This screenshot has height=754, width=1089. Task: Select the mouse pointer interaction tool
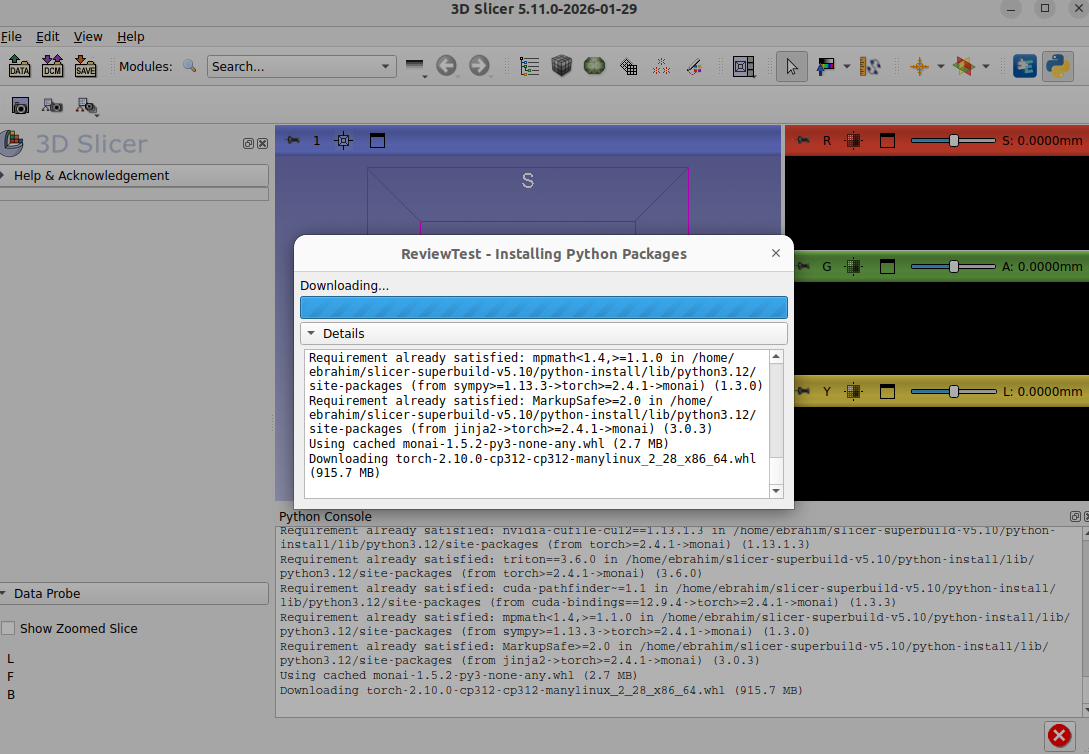click(792, 66)
